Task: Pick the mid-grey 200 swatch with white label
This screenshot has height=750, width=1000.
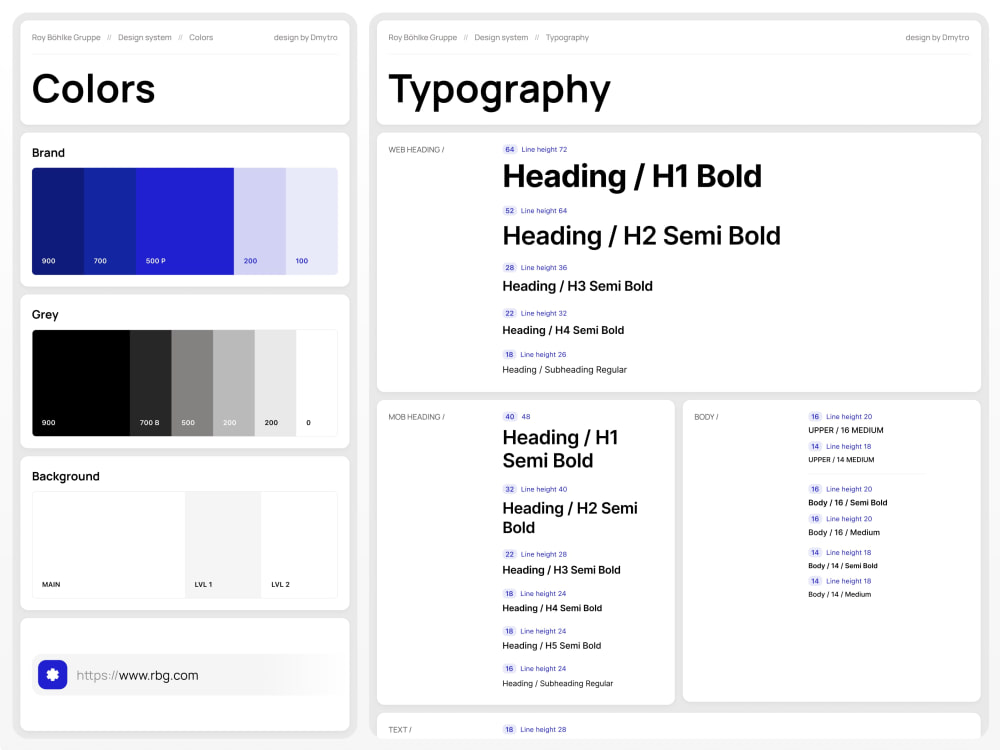Action: click(x=234, y=383)
